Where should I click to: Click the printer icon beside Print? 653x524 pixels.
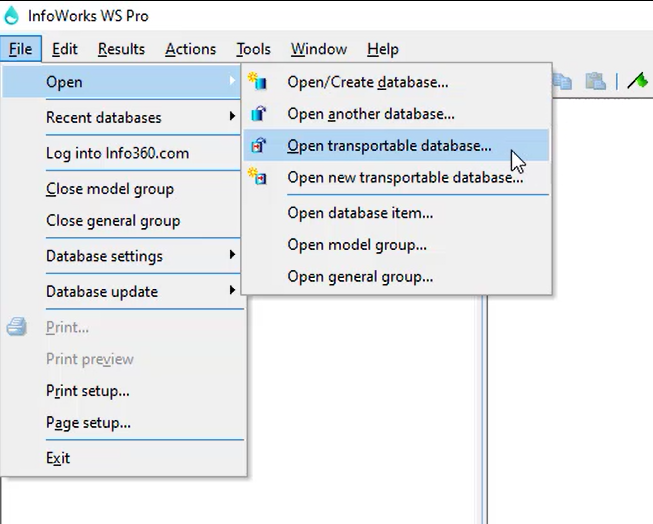[17, 327]
